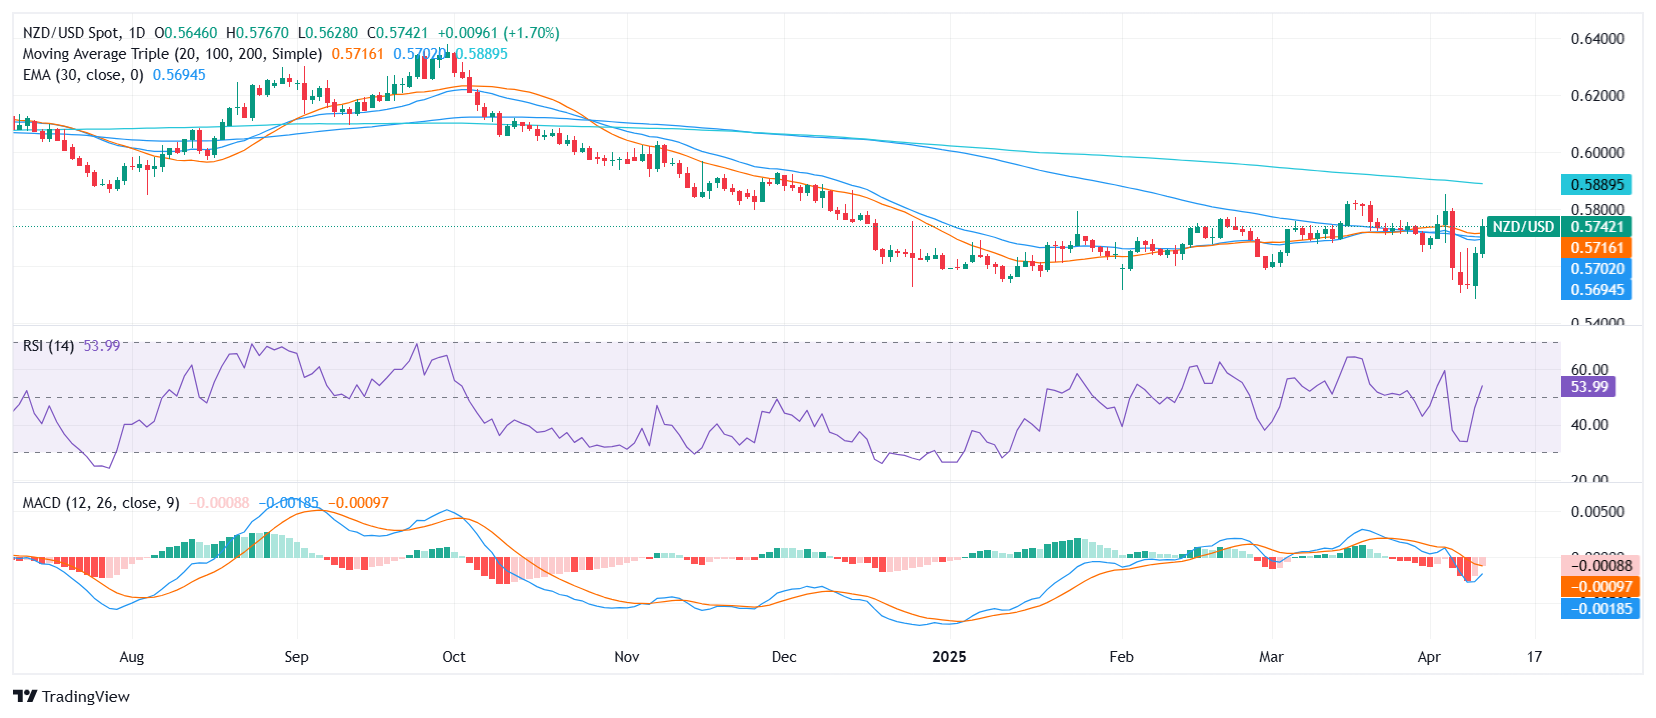Click the 0.60000 price axis level
Screen dimensions: 1656x718
tap(1597, 153)
